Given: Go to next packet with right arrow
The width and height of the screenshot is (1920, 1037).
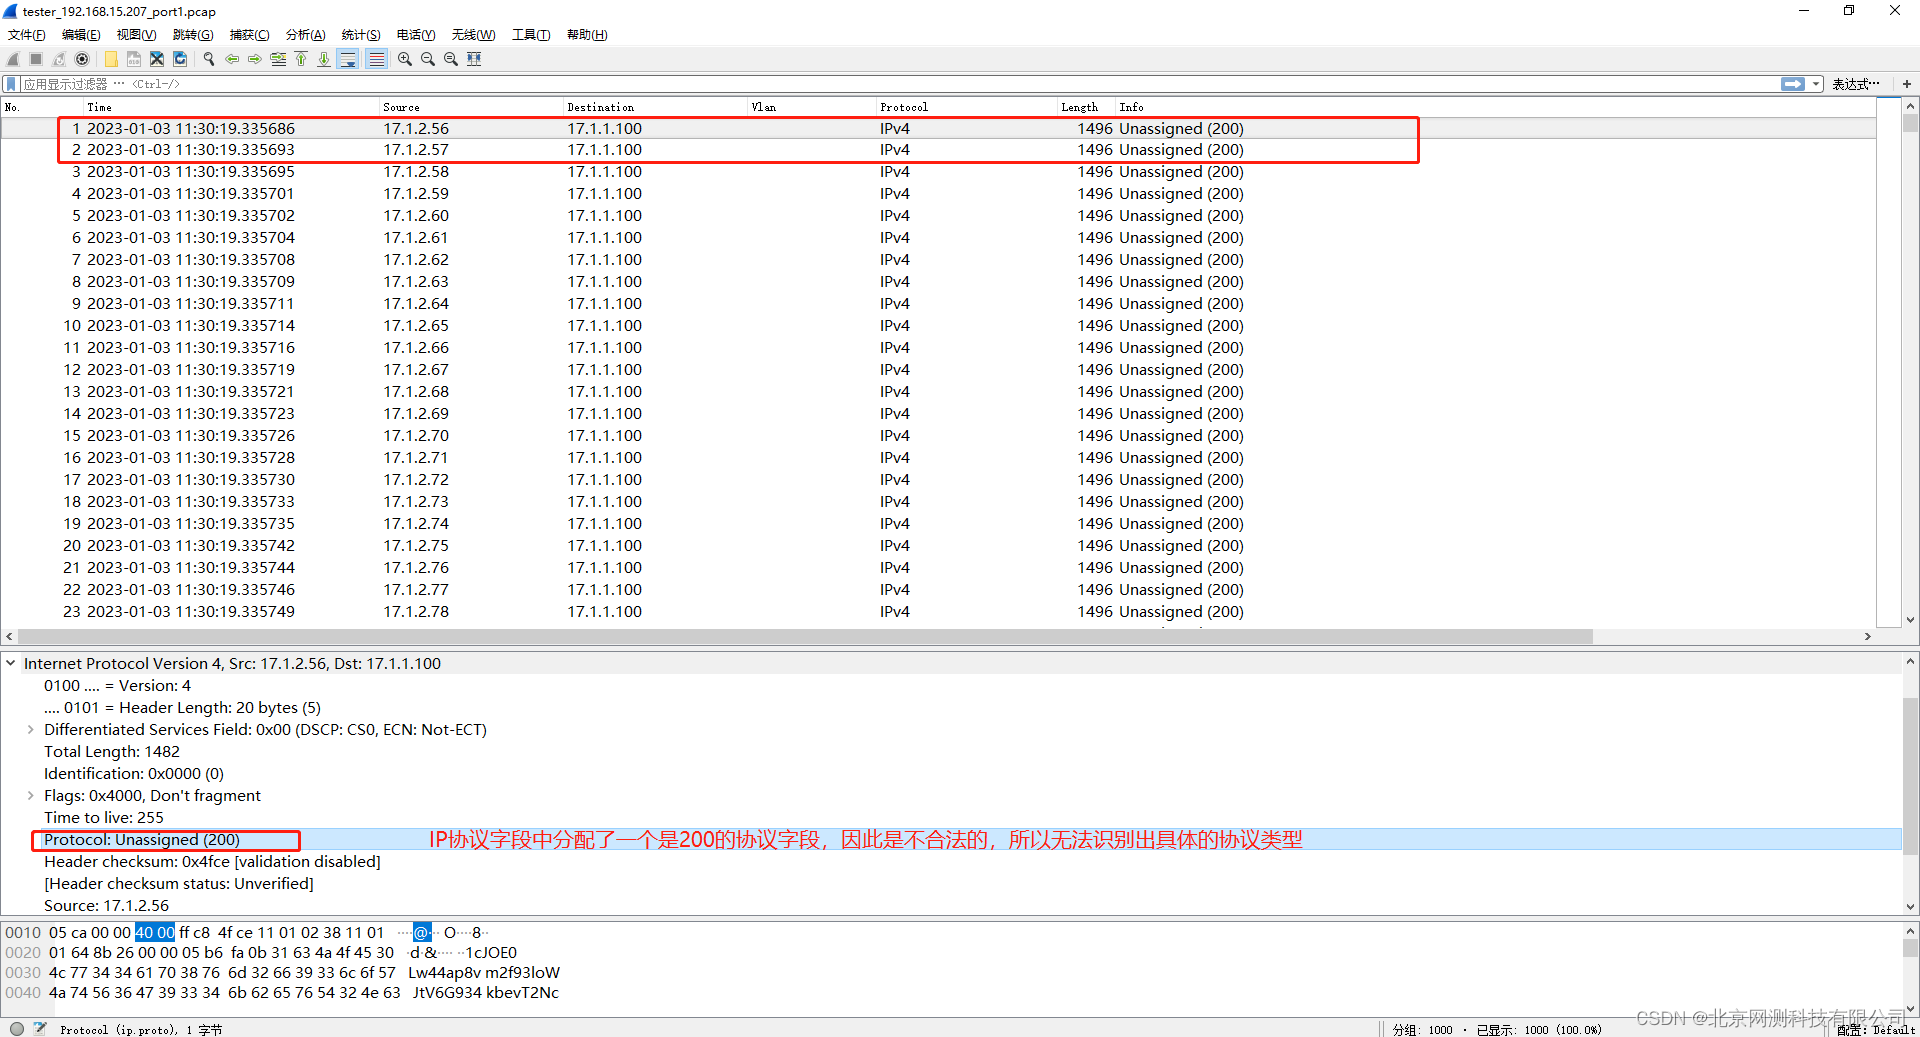Looking at the screenshot, I should pyautogui.click(x=254, y=59).
